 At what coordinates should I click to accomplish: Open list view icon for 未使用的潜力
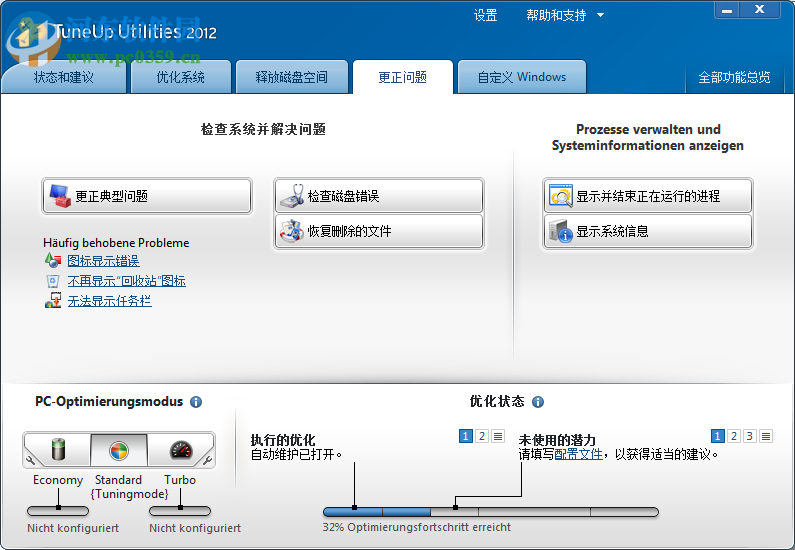pyautogui.click(x=766, y=436)
